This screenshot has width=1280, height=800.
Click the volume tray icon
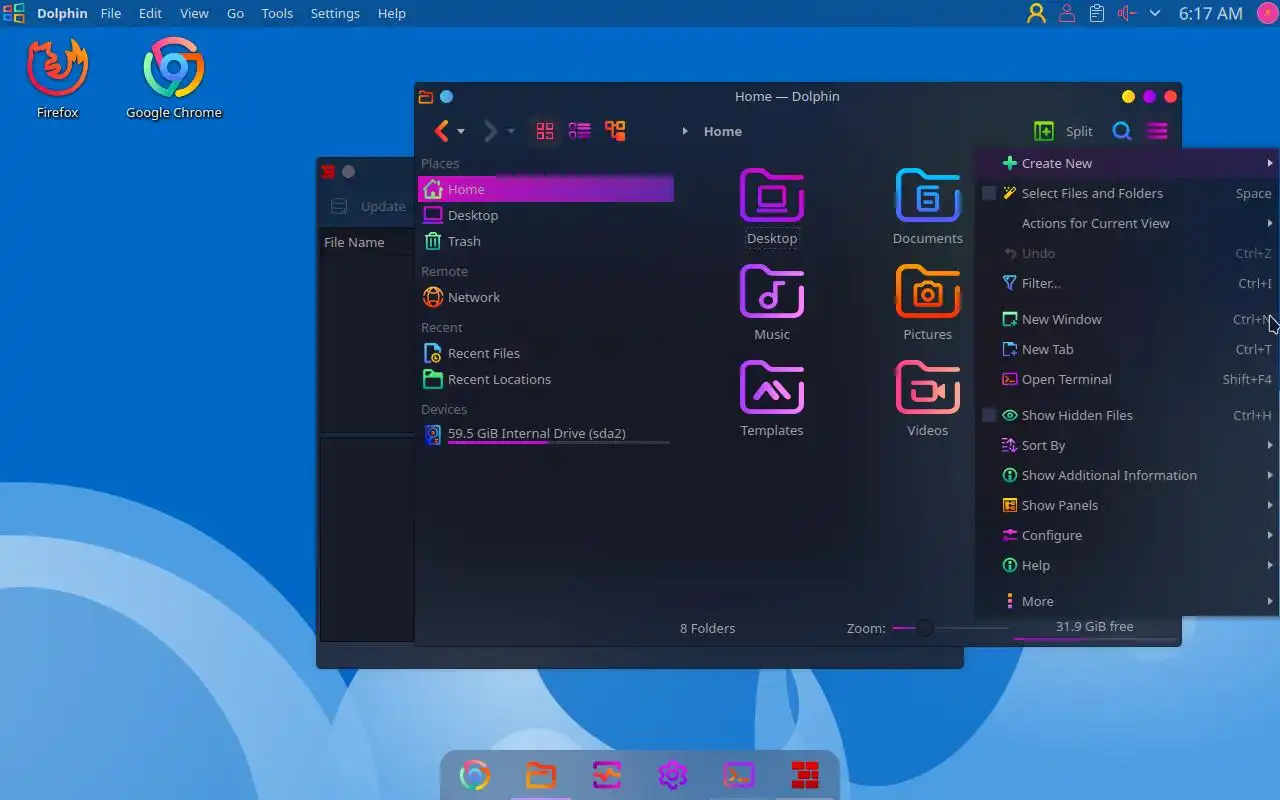click(1126, 13)
